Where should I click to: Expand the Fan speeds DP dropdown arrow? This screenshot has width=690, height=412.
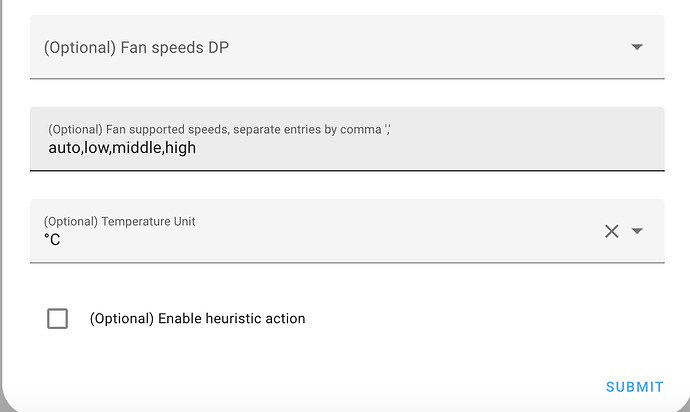(637, 47)
